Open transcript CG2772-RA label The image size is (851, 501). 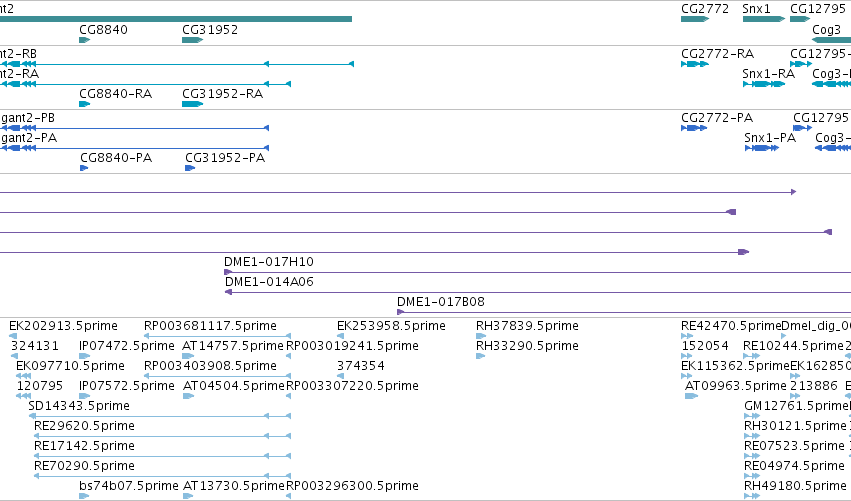(x=717, y=53)
